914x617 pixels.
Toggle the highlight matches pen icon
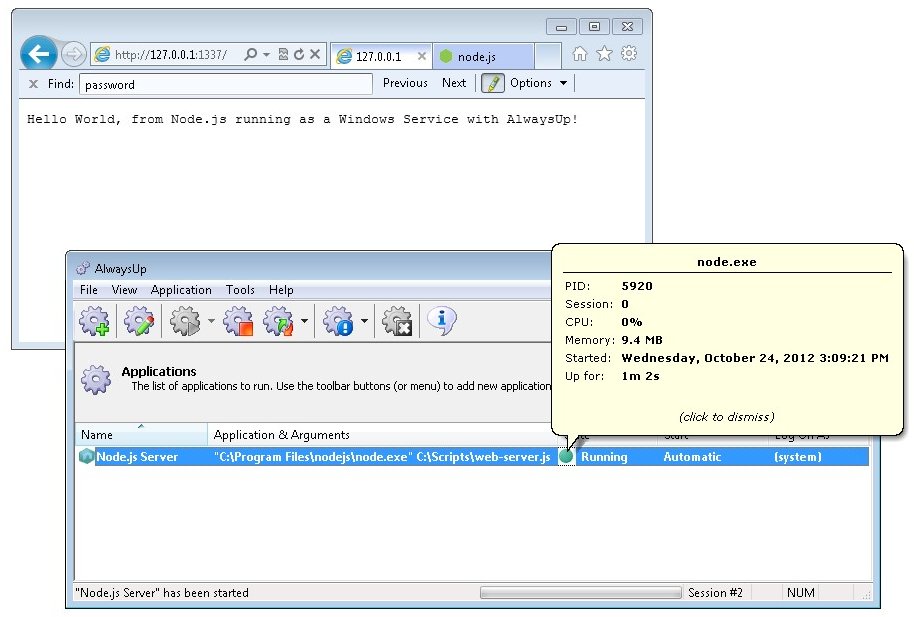point(493,83)
